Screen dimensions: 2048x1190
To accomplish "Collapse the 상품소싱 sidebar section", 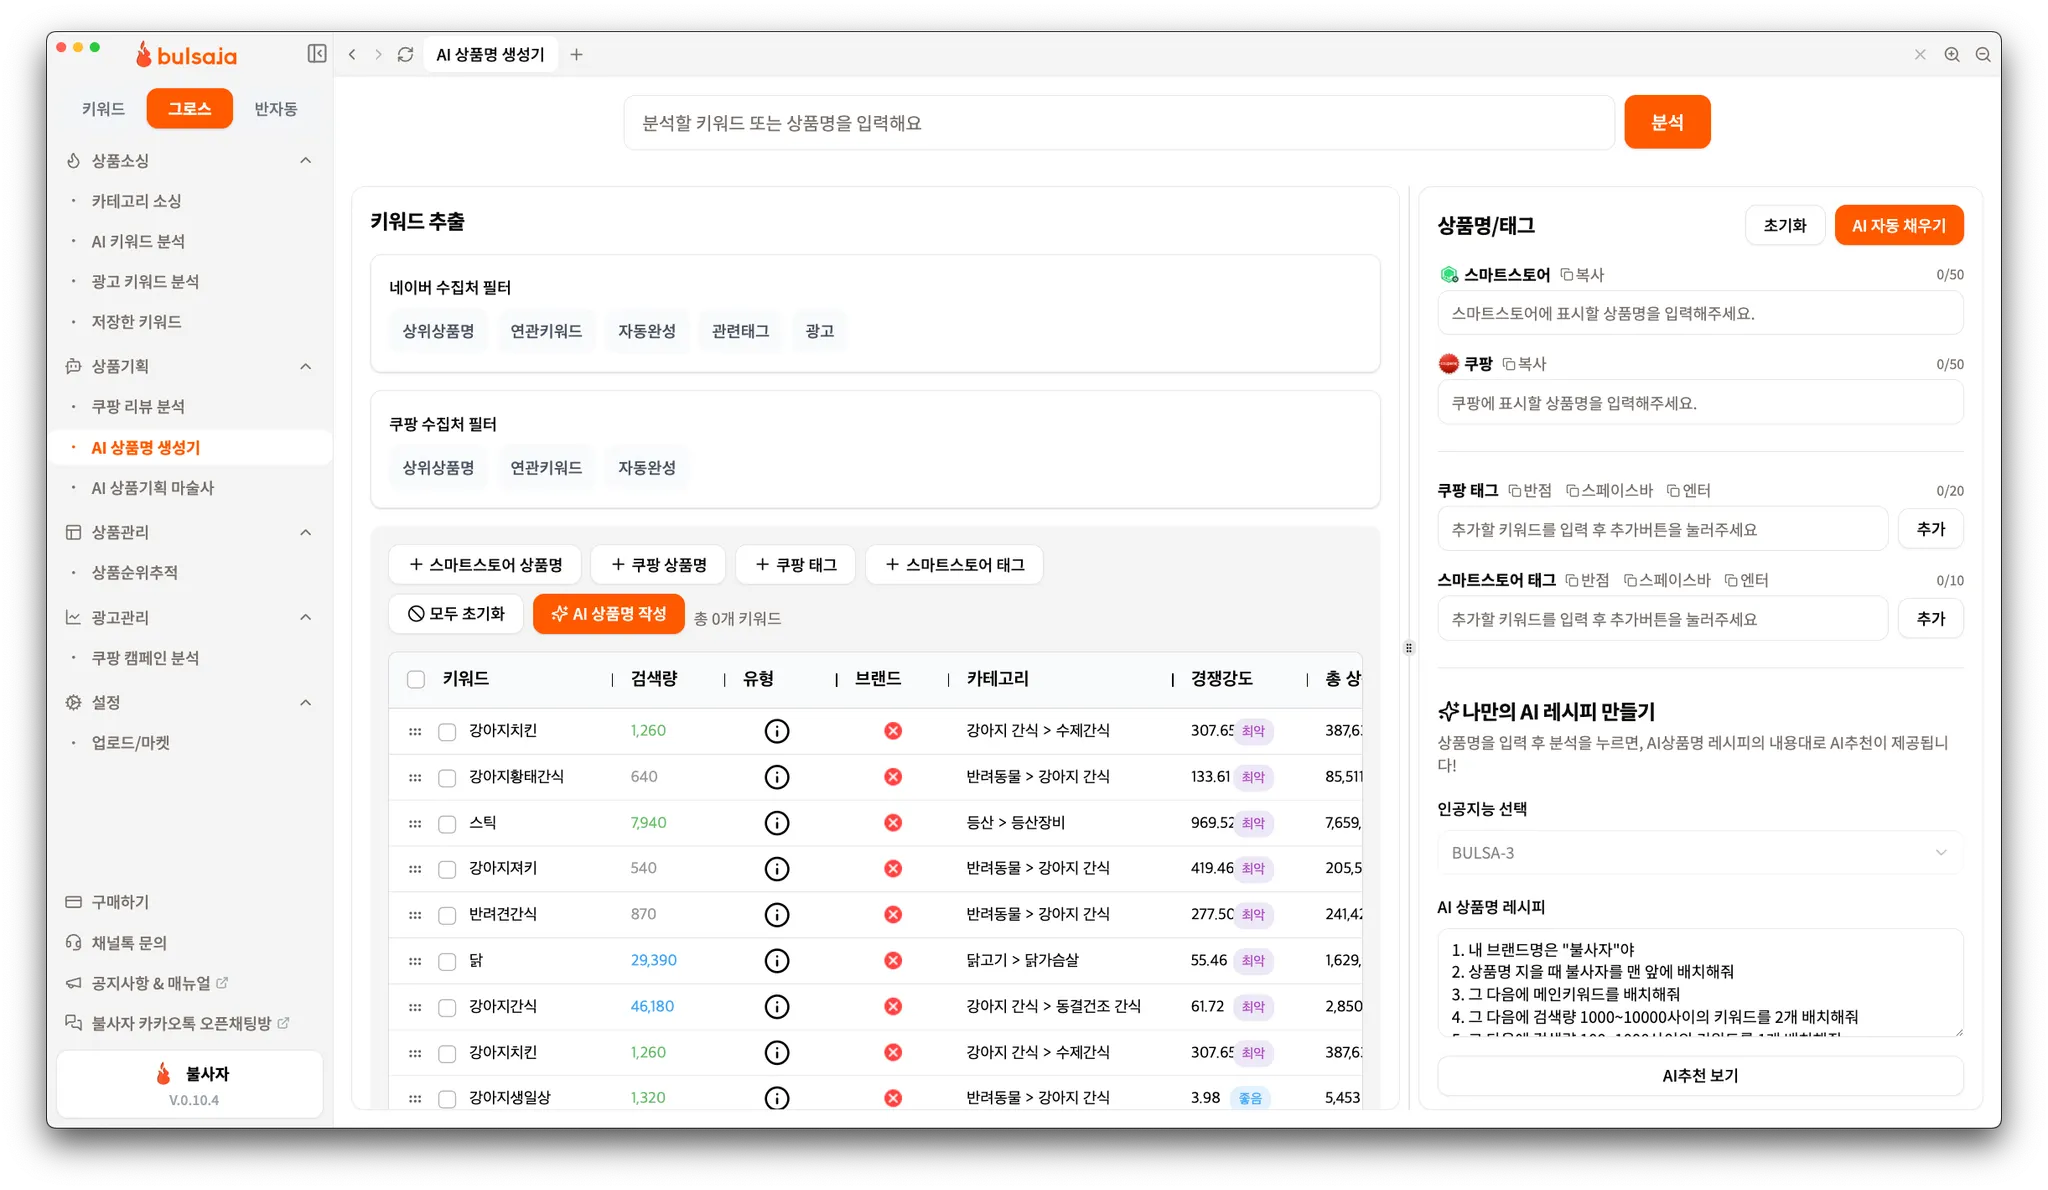I will (x=306, y=160).
